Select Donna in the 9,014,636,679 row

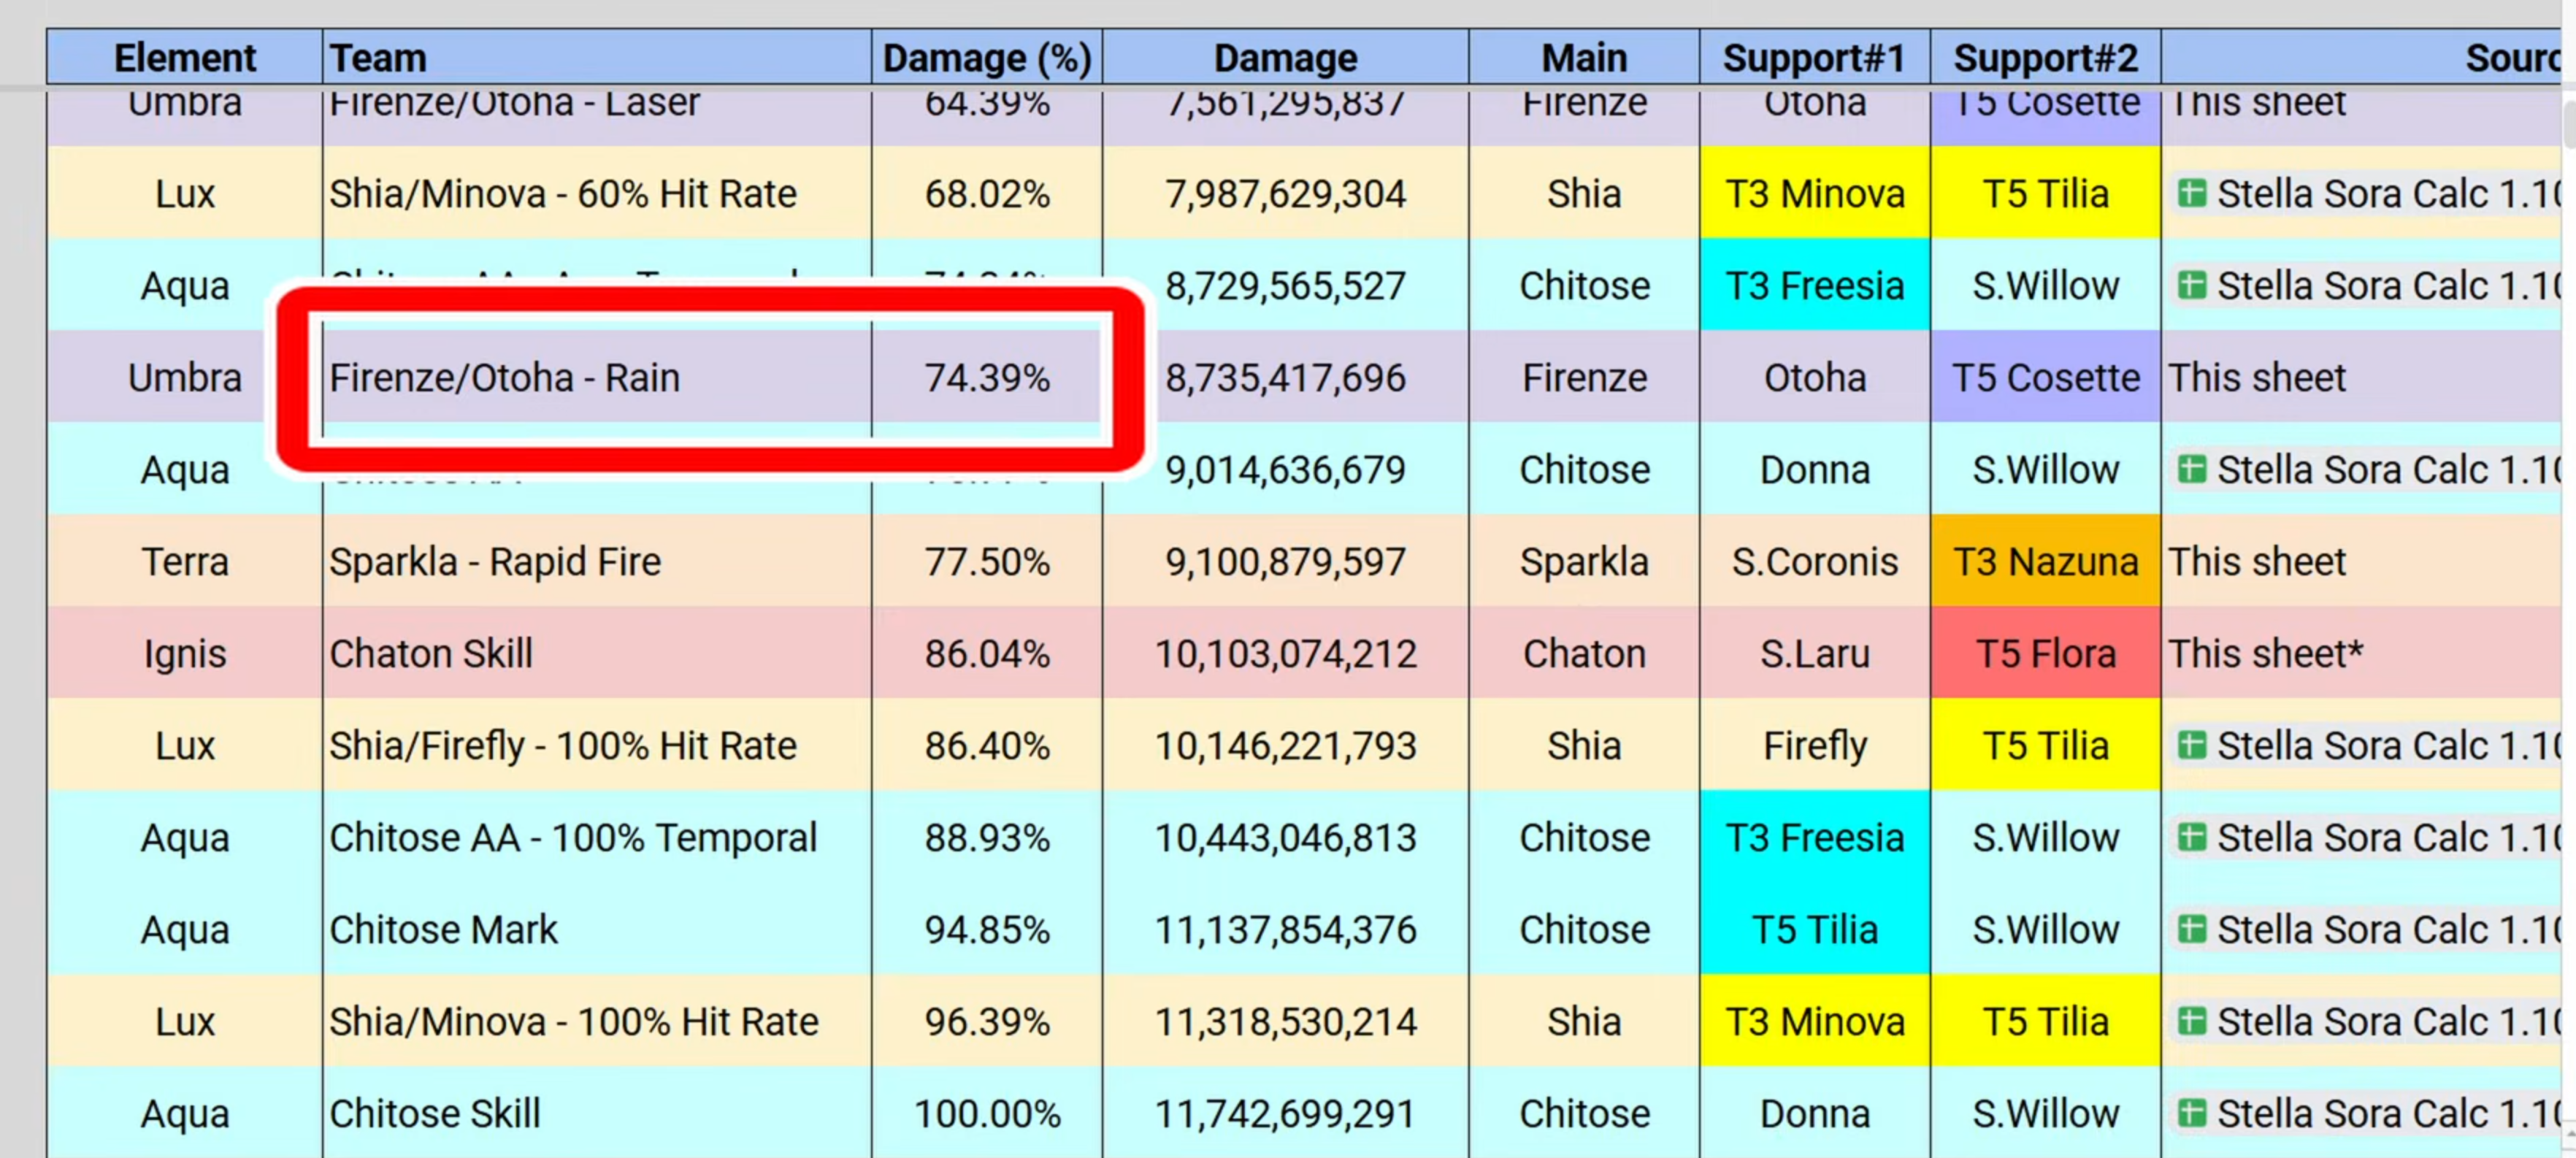pyautogui.click(x=1815, y=470)
